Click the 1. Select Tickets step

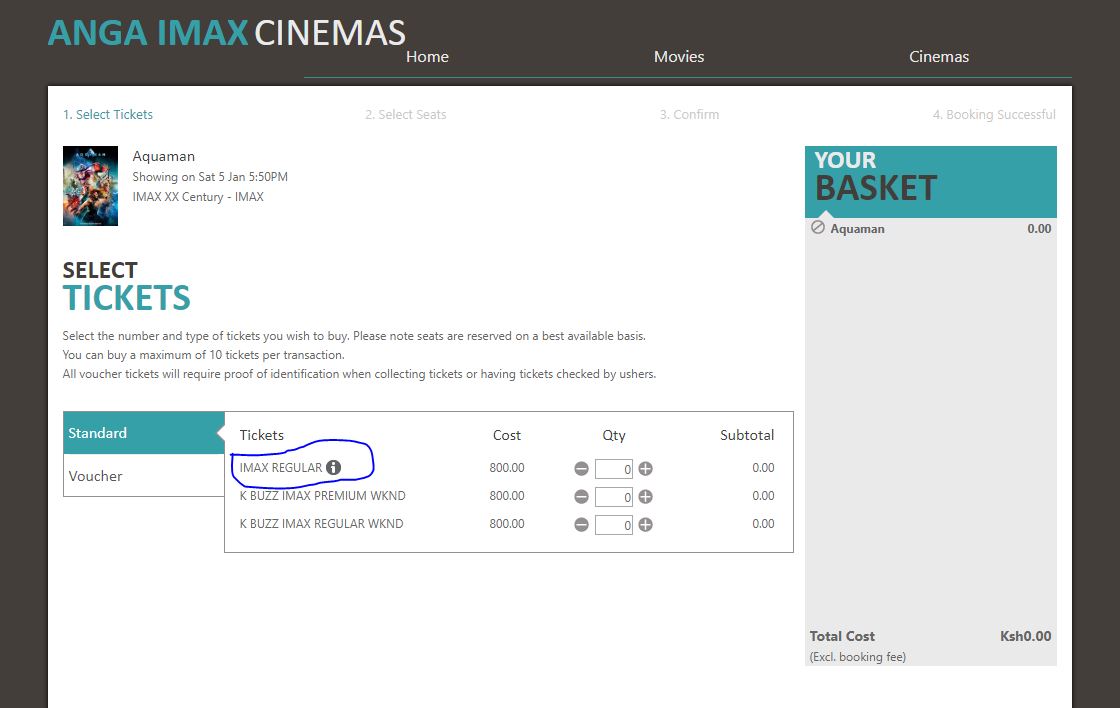click(x=108, y=114)
